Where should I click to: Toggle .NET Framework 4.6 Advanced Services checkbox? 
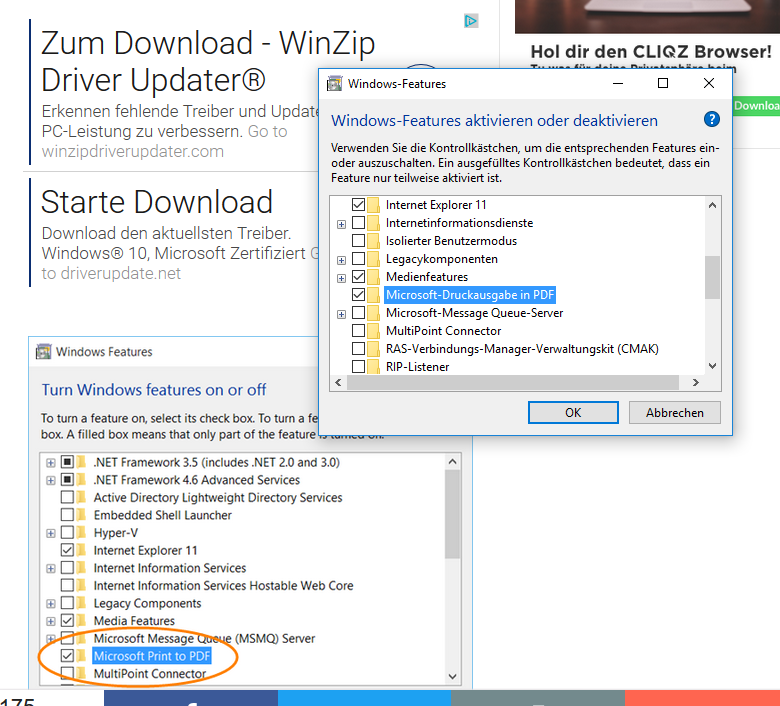coord(67,480)
